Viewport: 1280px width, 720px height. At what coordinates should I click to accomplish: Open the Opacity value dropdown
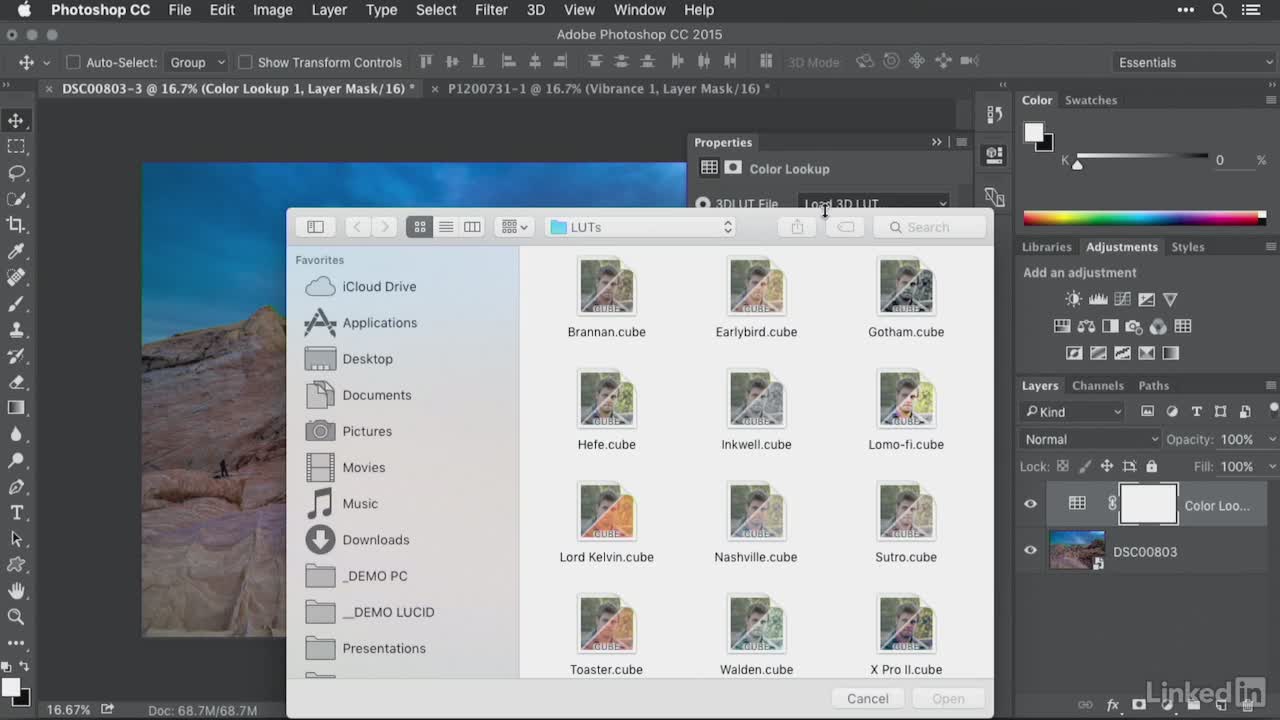(1272, 439)
